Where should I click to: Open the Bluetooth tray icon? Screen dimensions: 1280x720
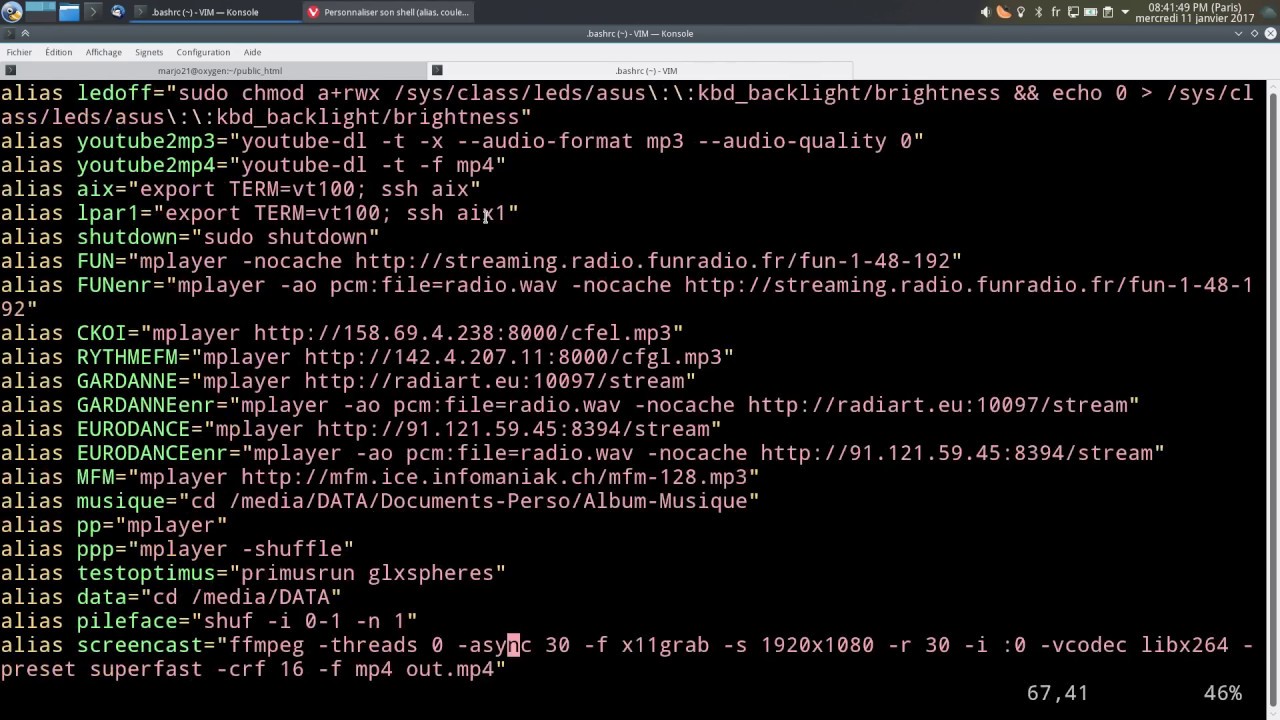point(1038,12)
